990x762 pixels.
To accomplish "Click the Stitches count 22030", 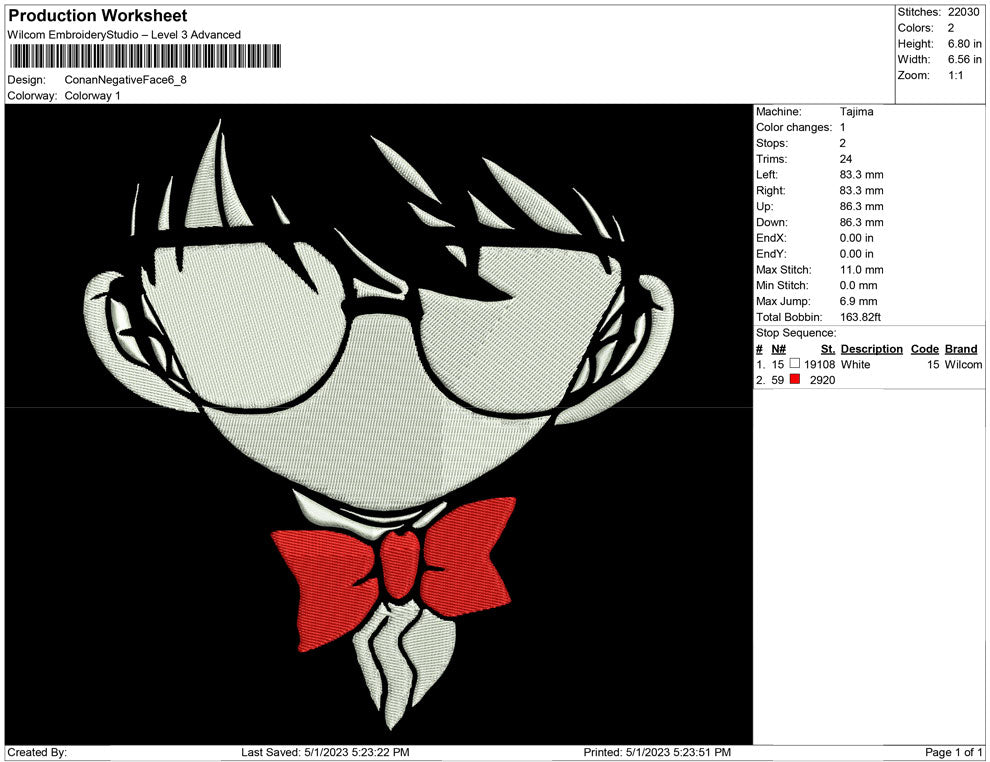I will pyautogui.click(x=961, y=13).
